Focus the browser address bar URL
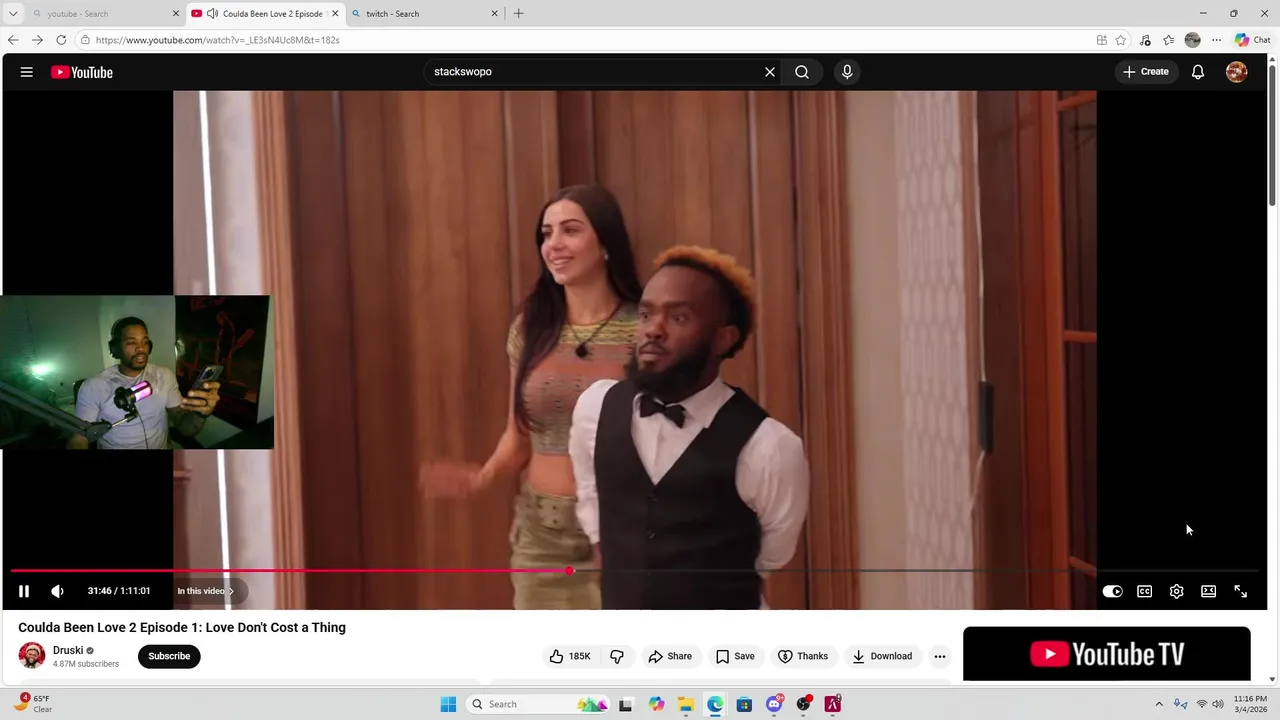The height and width of the screenshot is (720, 1280). coord(218,40)
